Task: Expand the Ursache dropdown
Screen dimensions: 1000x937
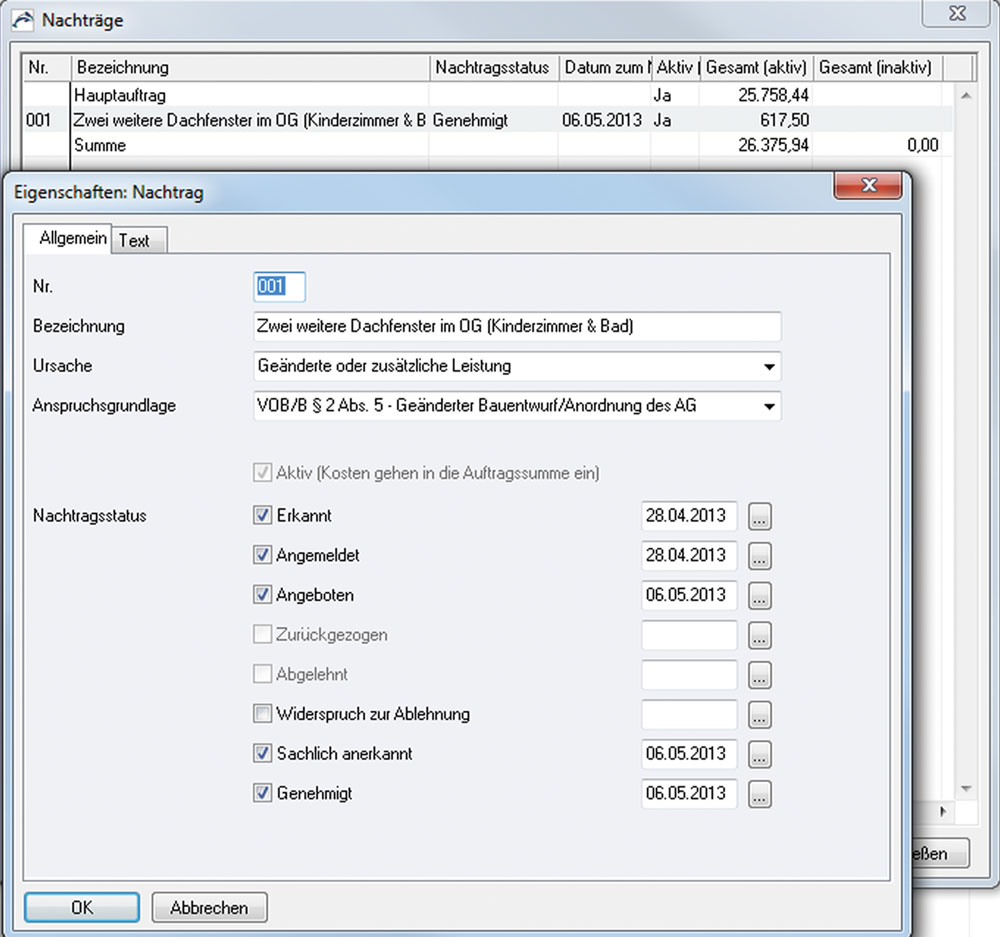Action: (x=768, y=367)
